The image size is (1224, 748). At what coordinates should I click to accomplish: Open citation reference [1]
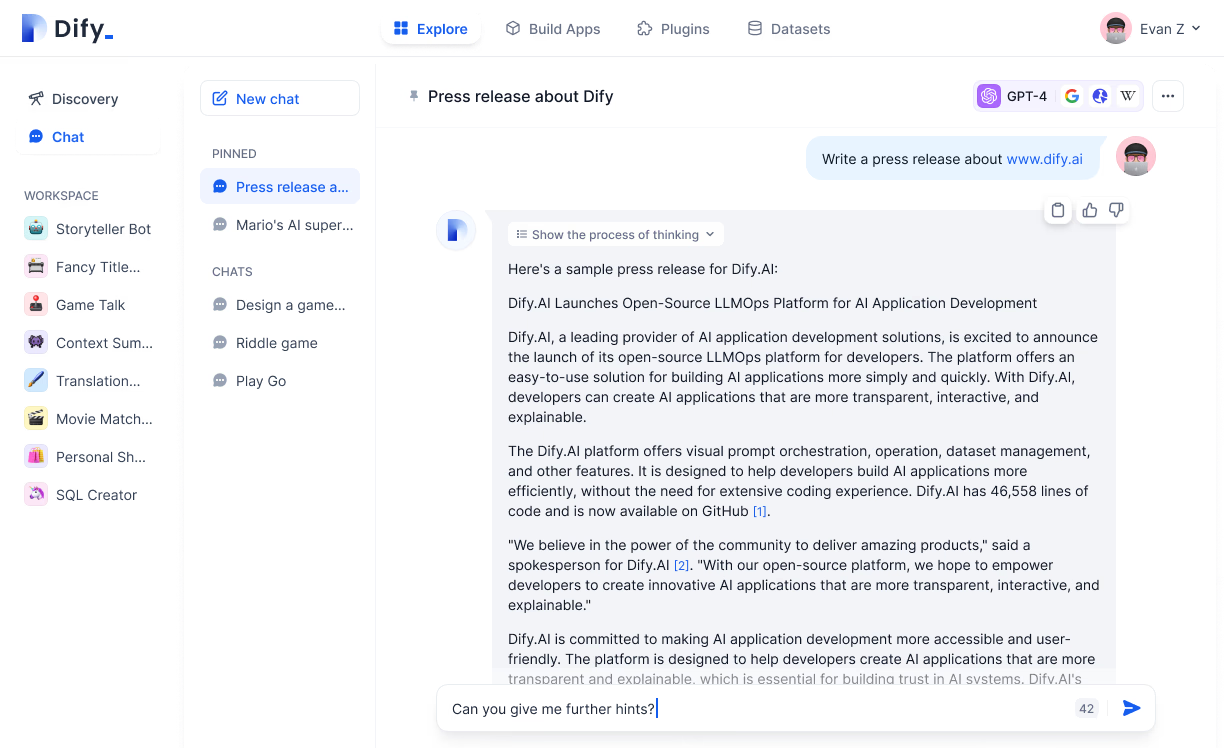point(760,511)
